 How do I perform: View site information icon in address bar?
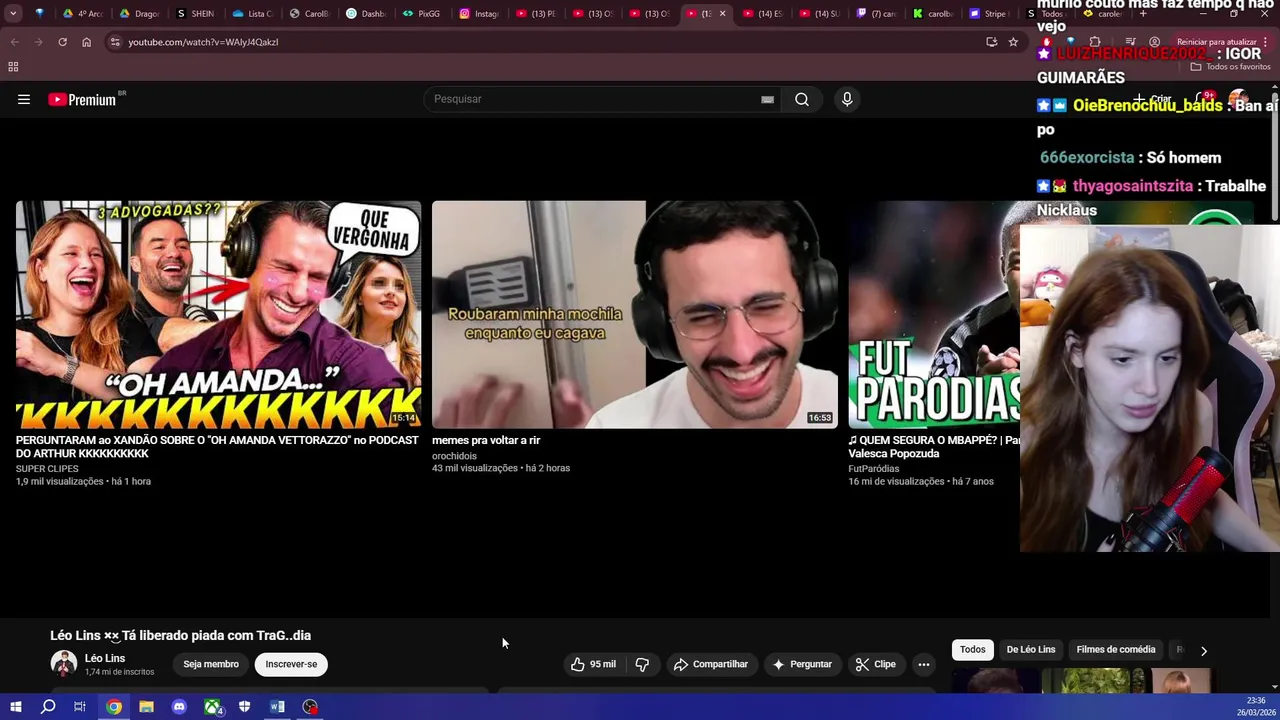[115, 42]
